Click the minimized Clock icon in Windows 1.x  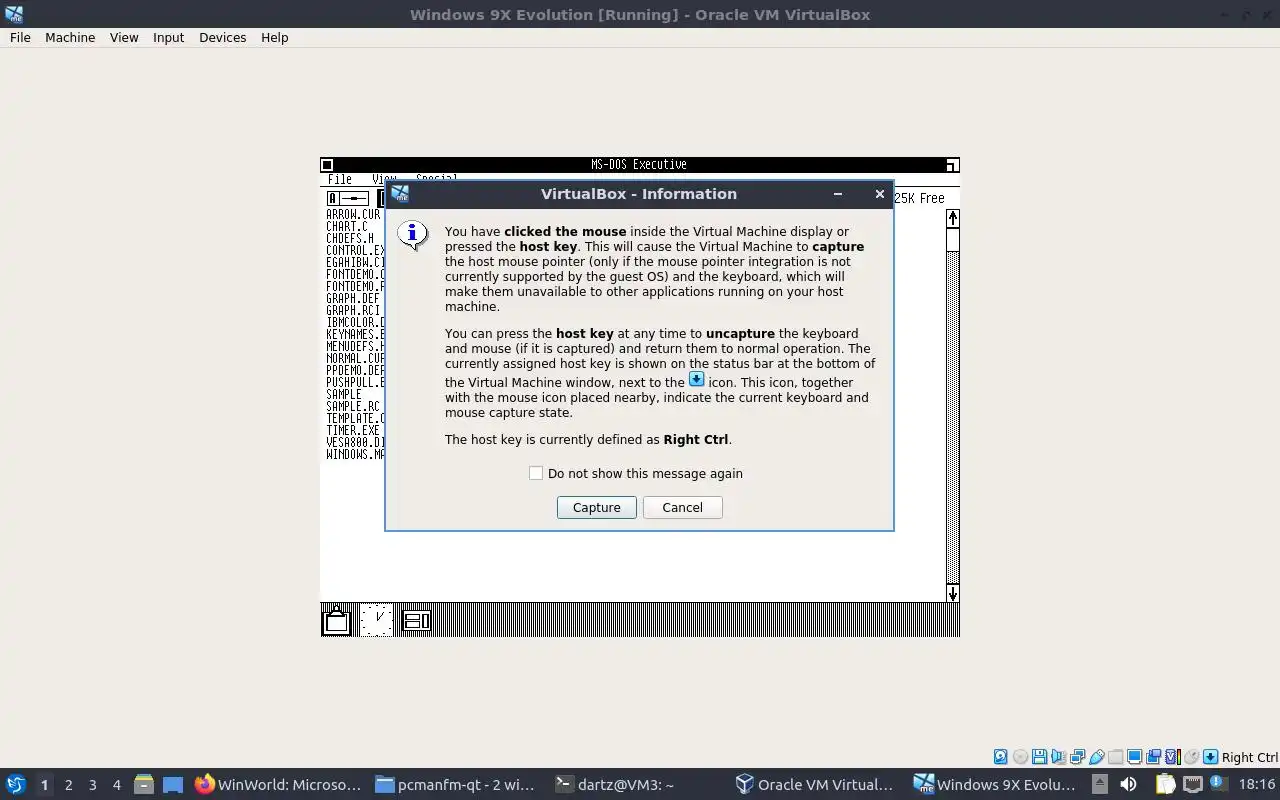[x=377, y=620]
